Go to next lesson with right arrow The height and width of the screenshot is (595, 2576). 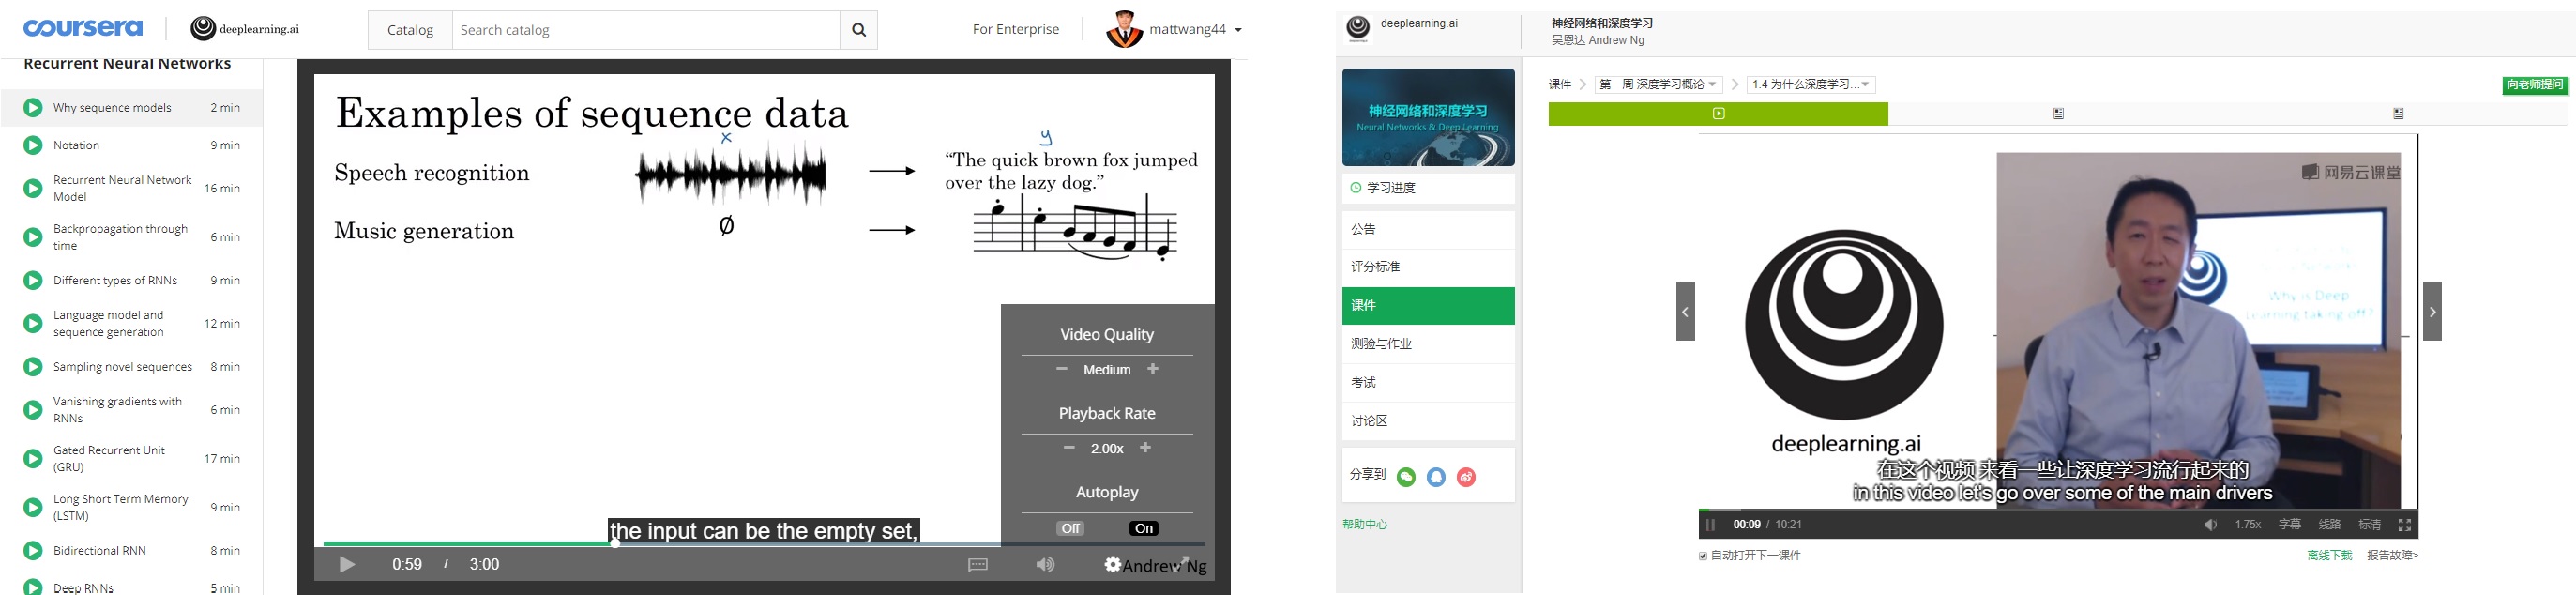[x=2432, y=312]
